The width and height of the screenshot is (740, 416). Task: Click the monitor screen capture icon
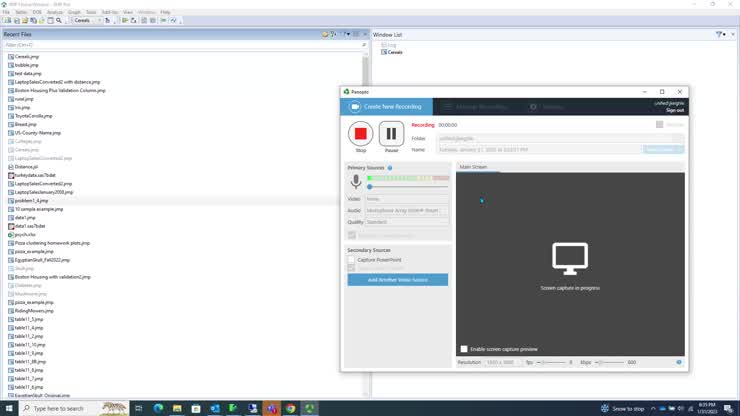[570, 258]
